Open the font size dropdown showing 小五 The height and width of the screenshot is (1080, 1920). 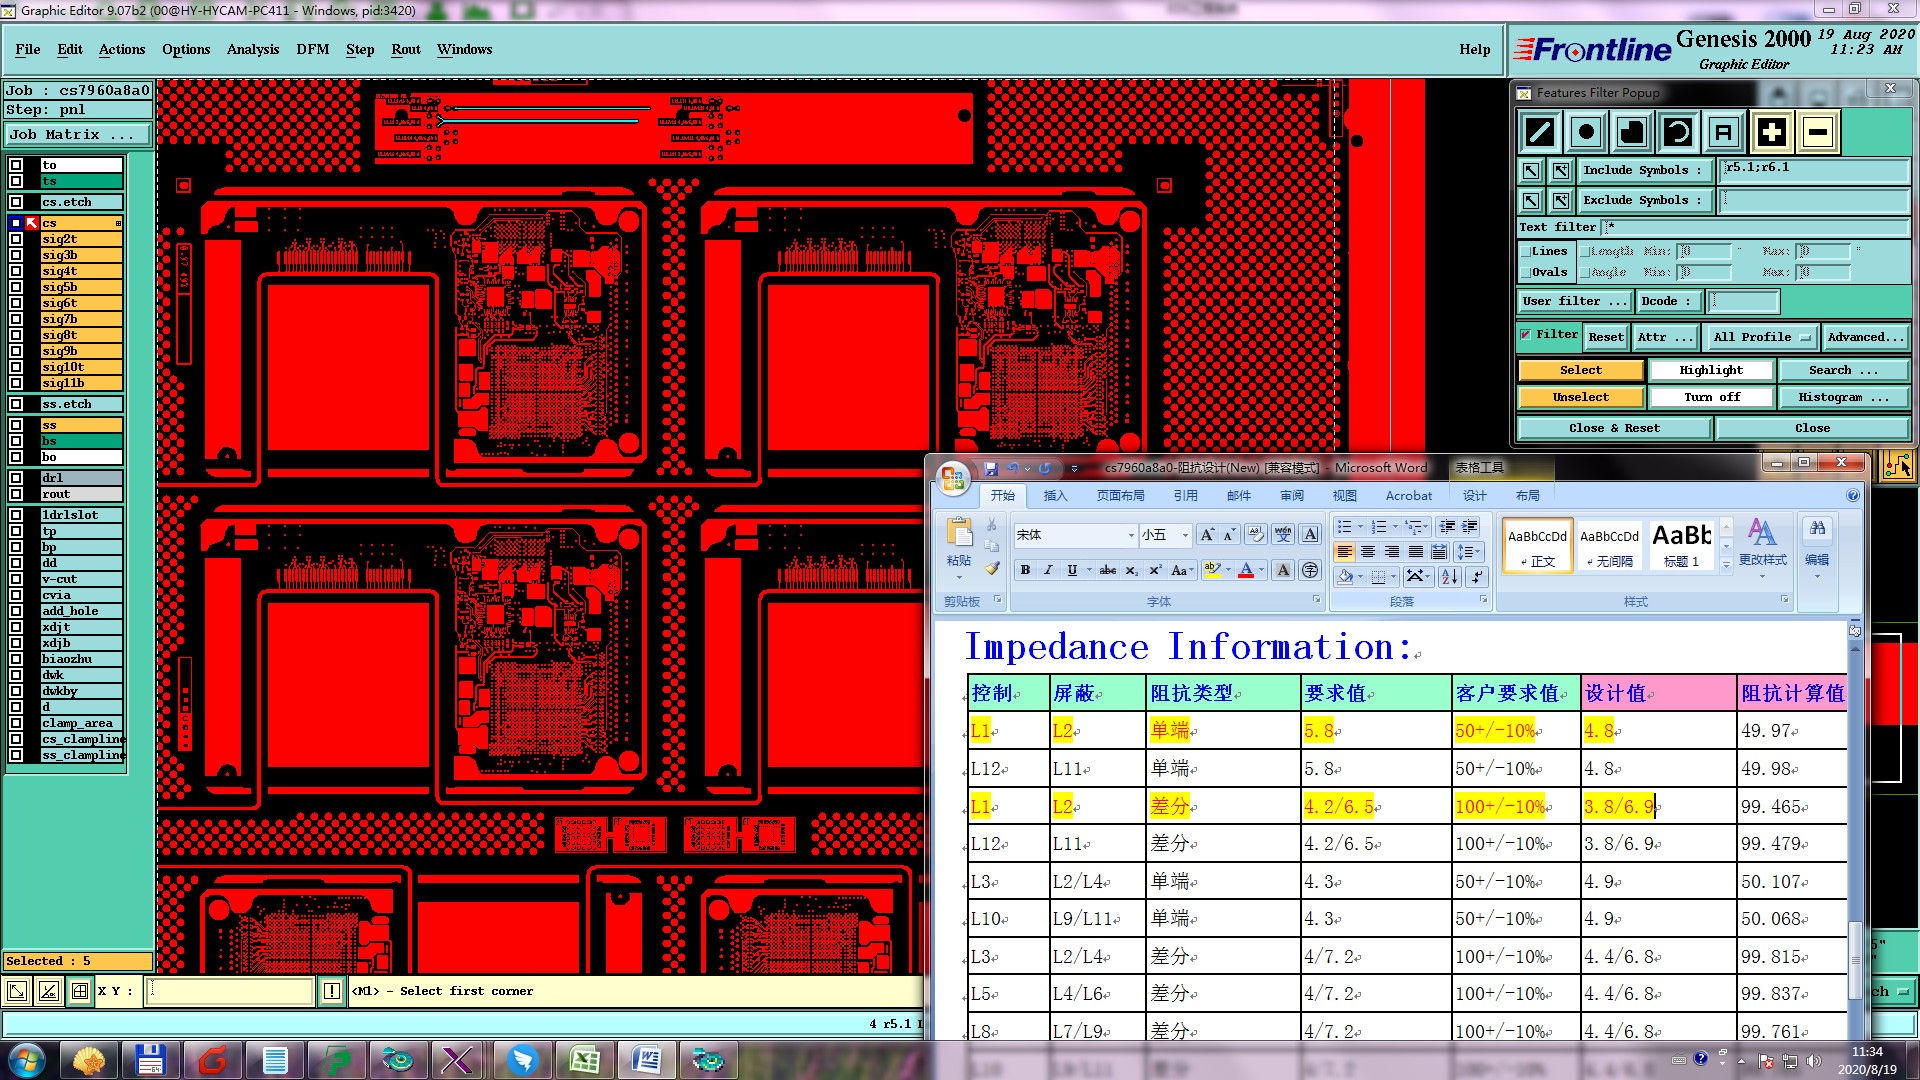(x=1185, y=536)
